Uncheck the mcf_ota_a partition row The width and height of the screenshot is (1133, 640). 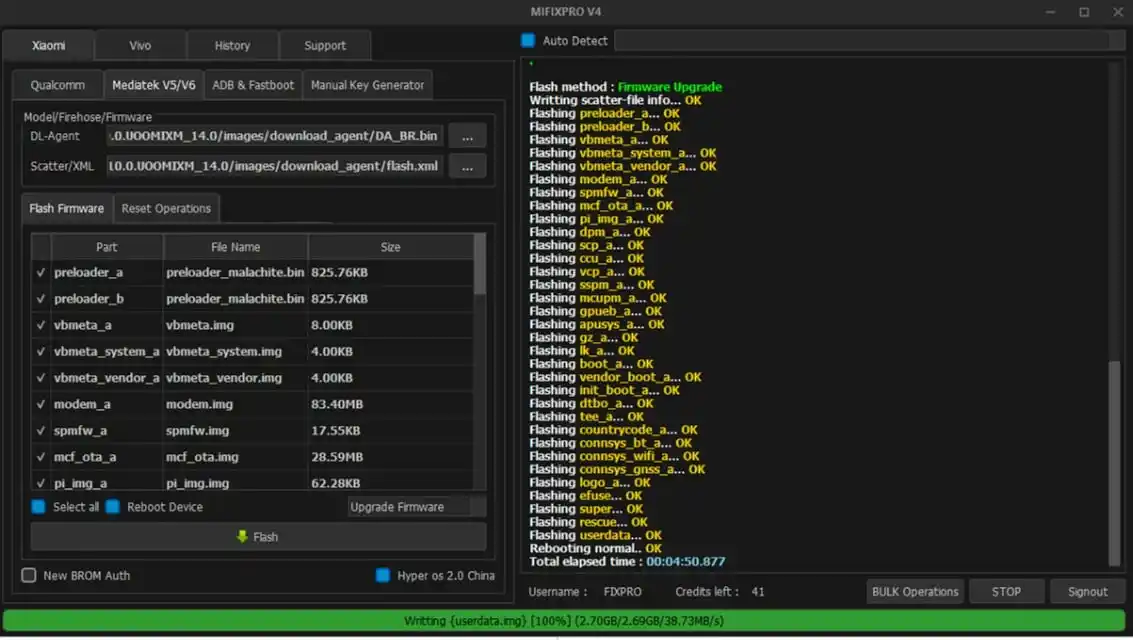(x=40, y=457)
